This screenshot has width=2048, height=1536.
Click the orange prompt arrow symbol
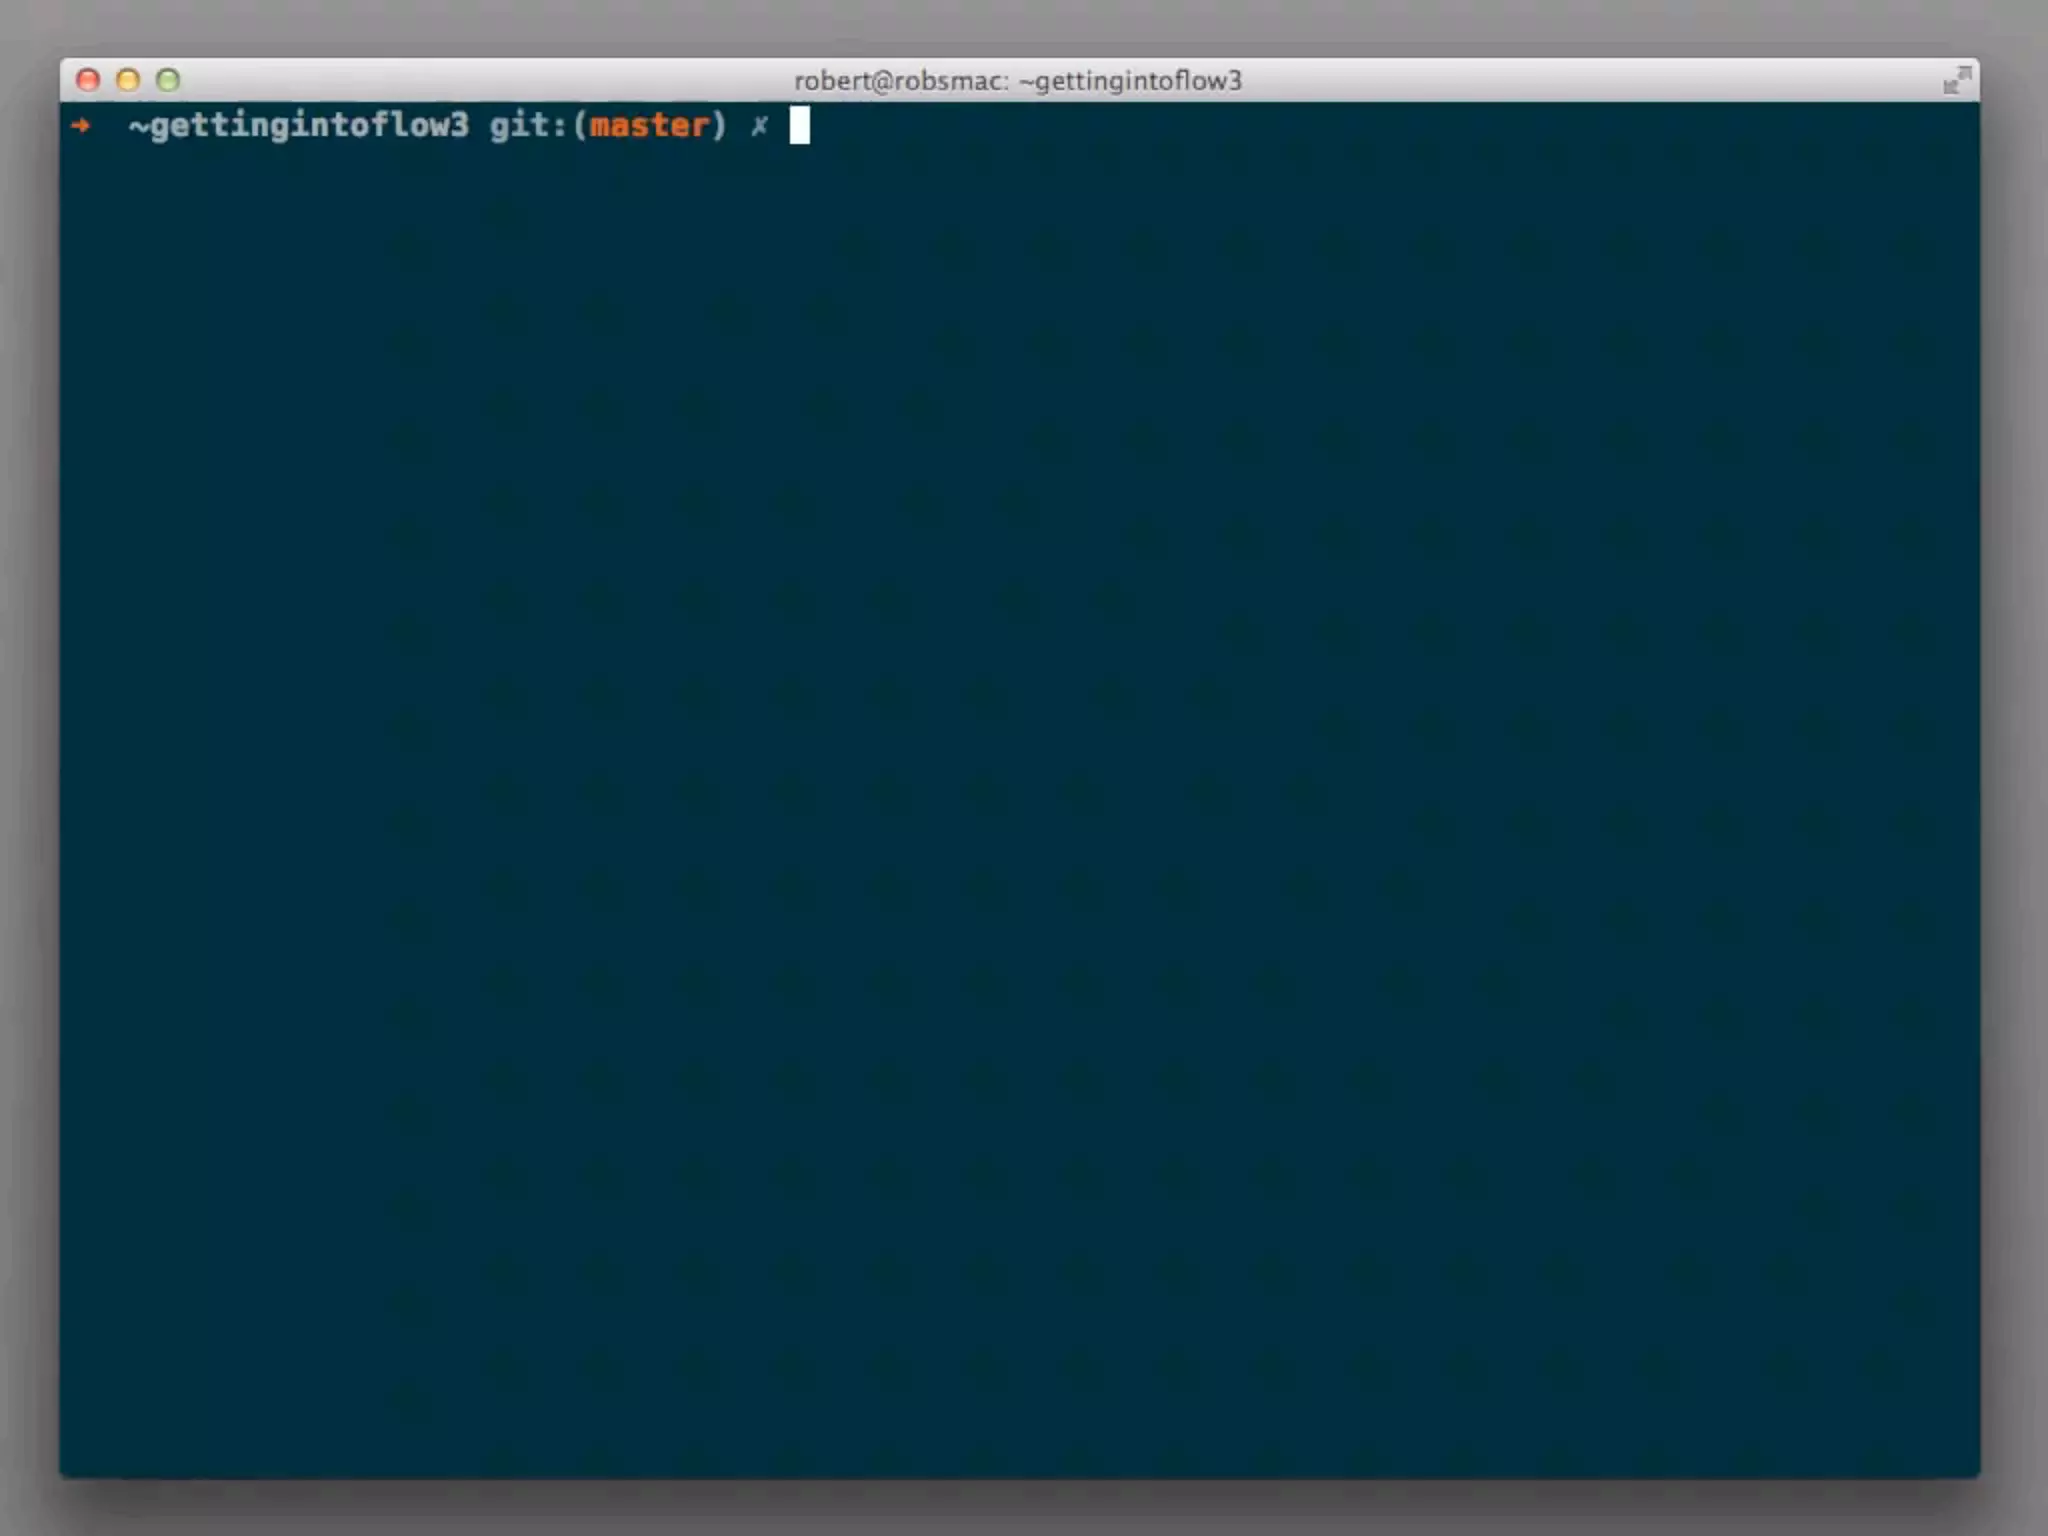tap(81, 125)
